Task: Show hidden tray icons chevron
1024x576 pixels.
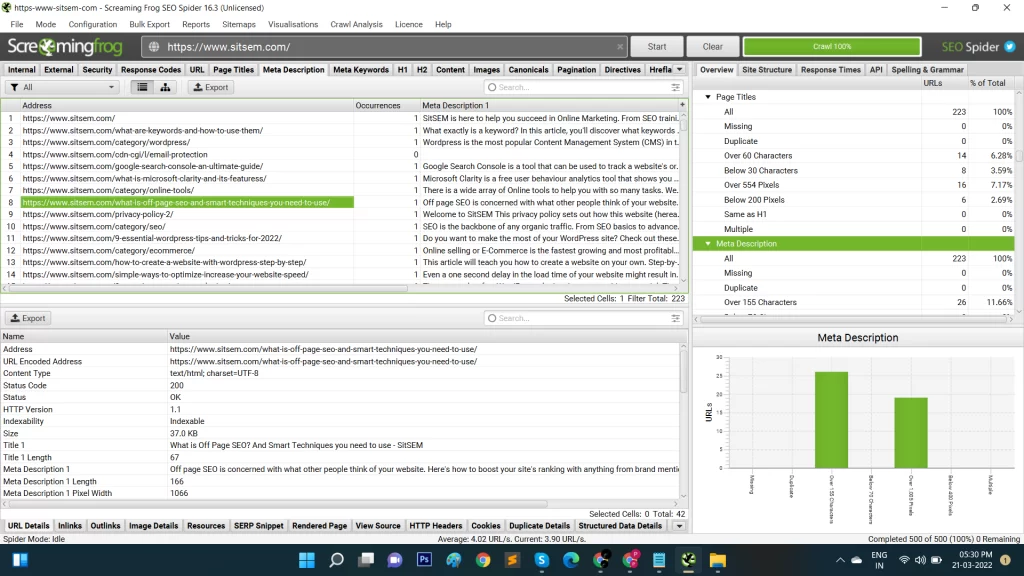Action: [840, 560]
